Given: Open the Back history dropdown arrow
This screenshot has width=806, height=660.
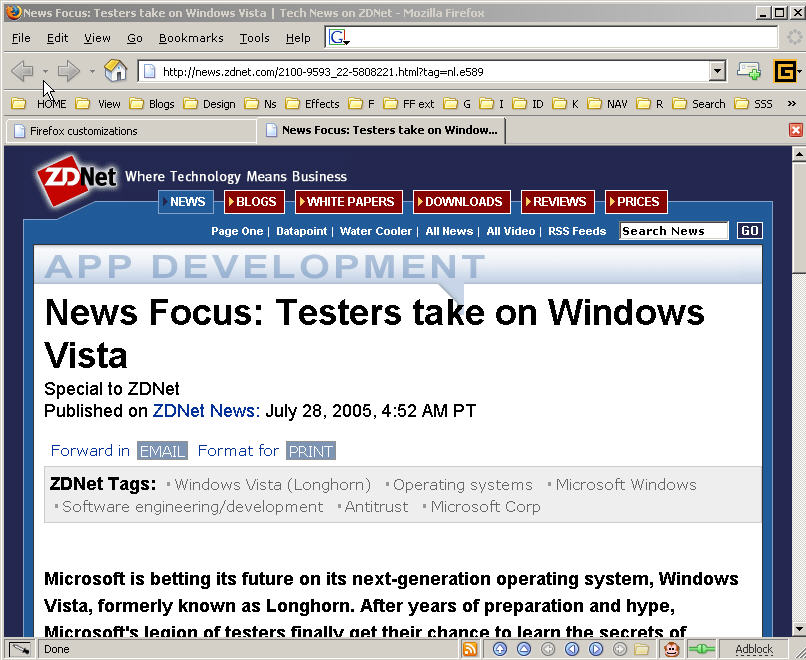Looking at the screenshot, I should [45, 71].
